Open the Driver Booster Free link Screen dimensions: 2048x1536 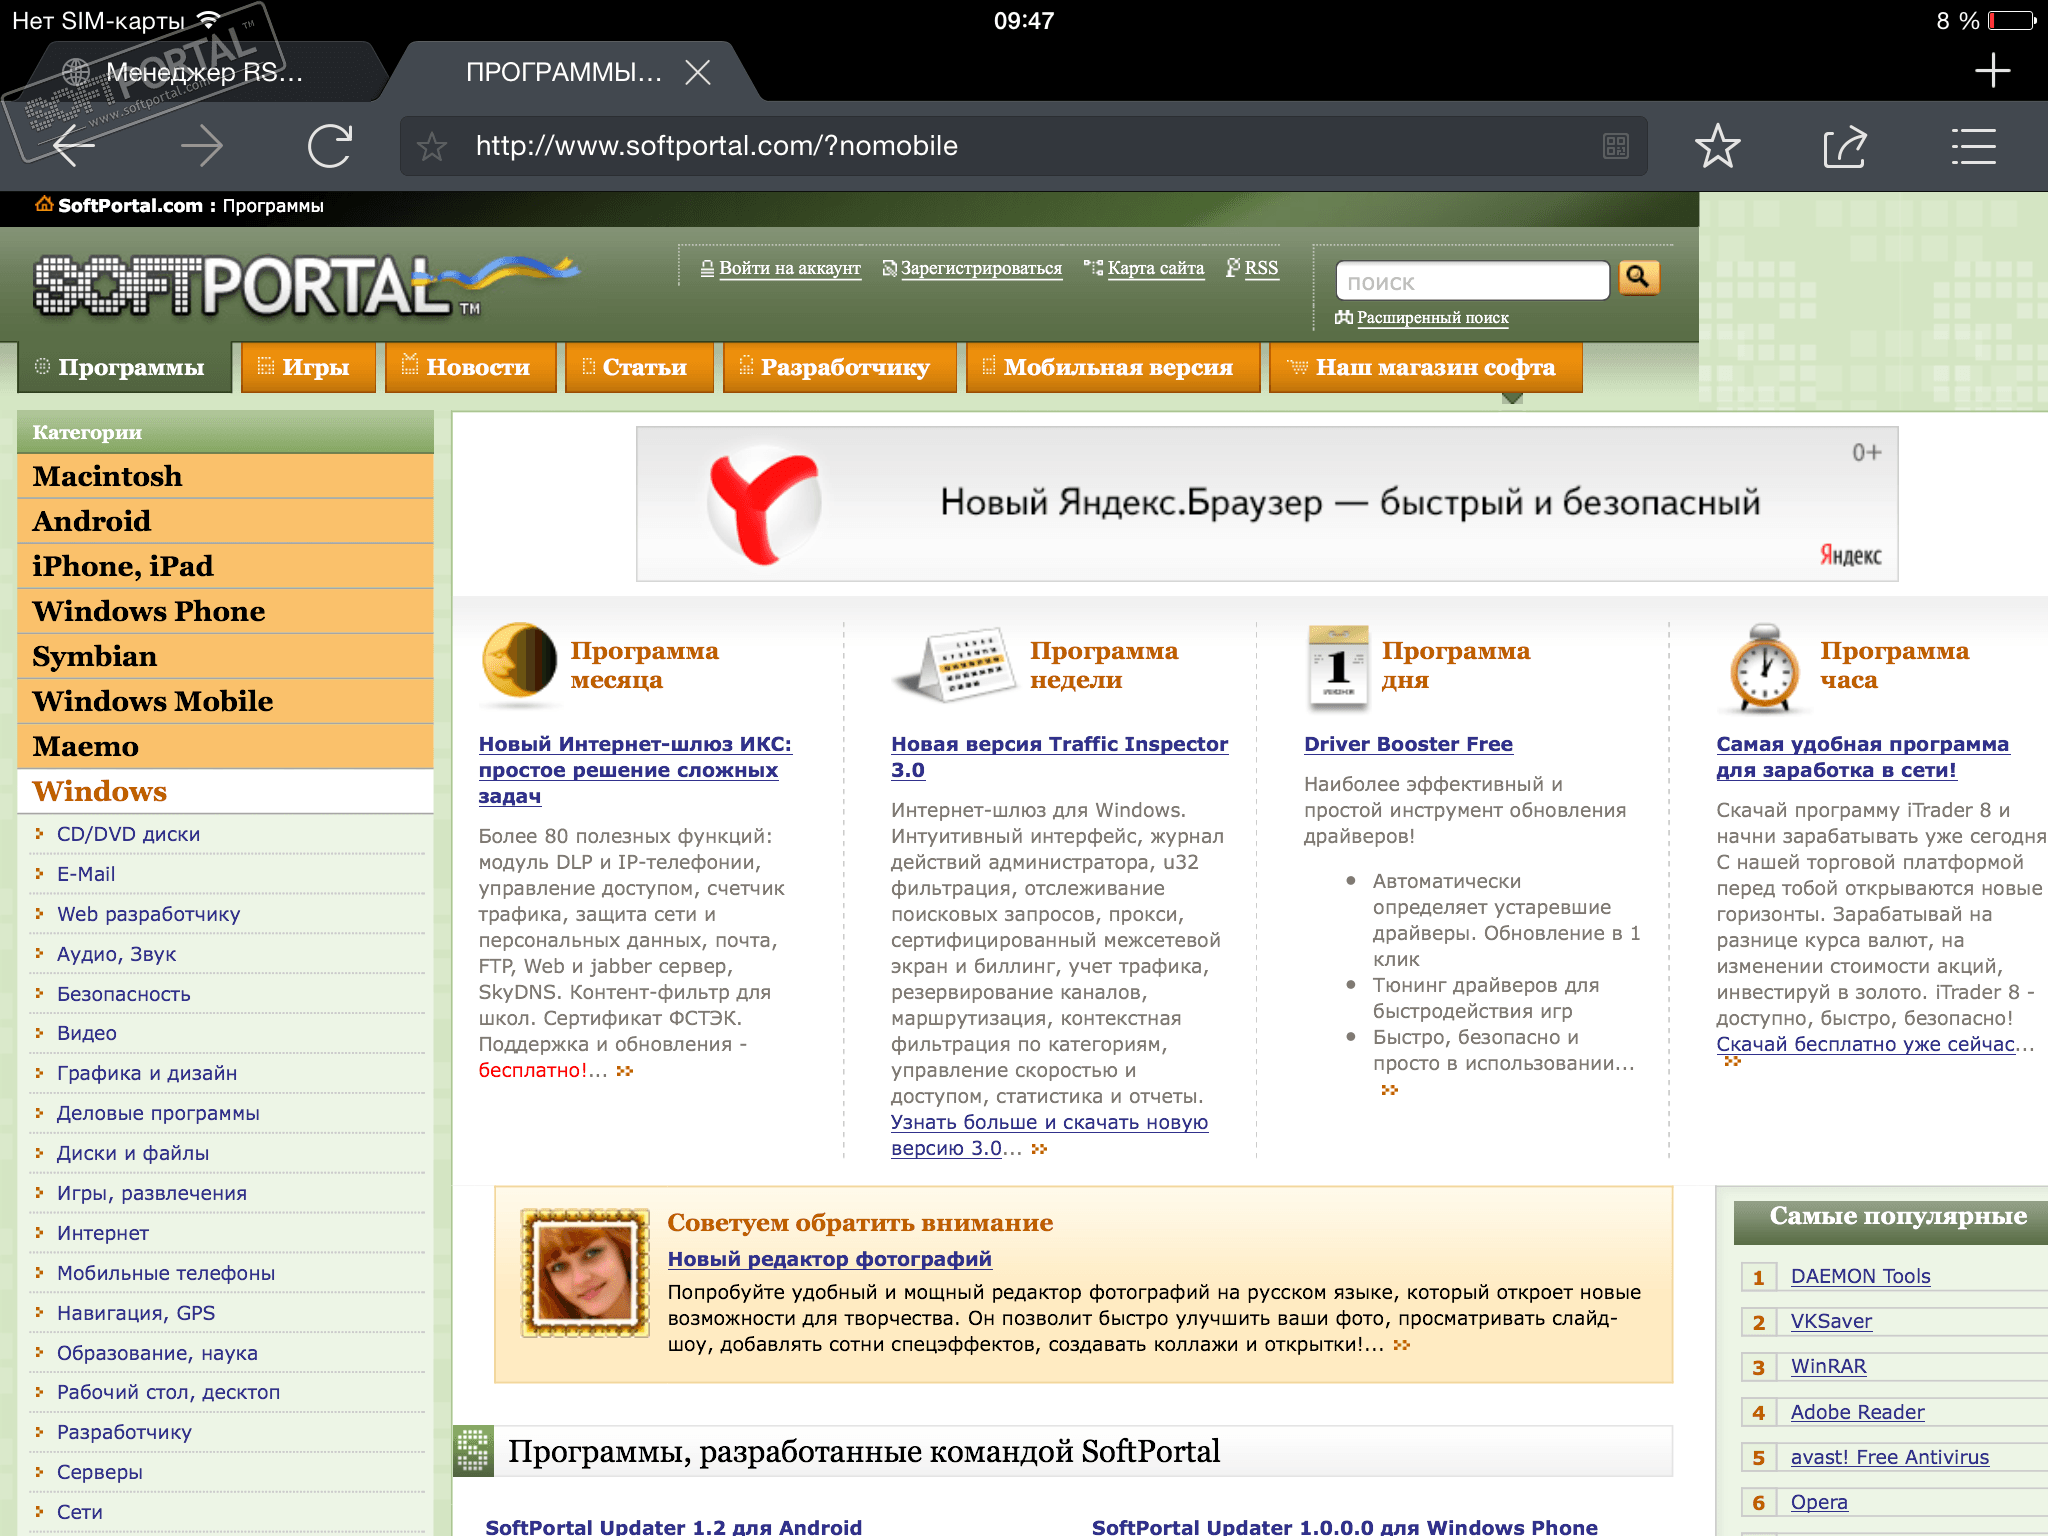point(1408,744)
